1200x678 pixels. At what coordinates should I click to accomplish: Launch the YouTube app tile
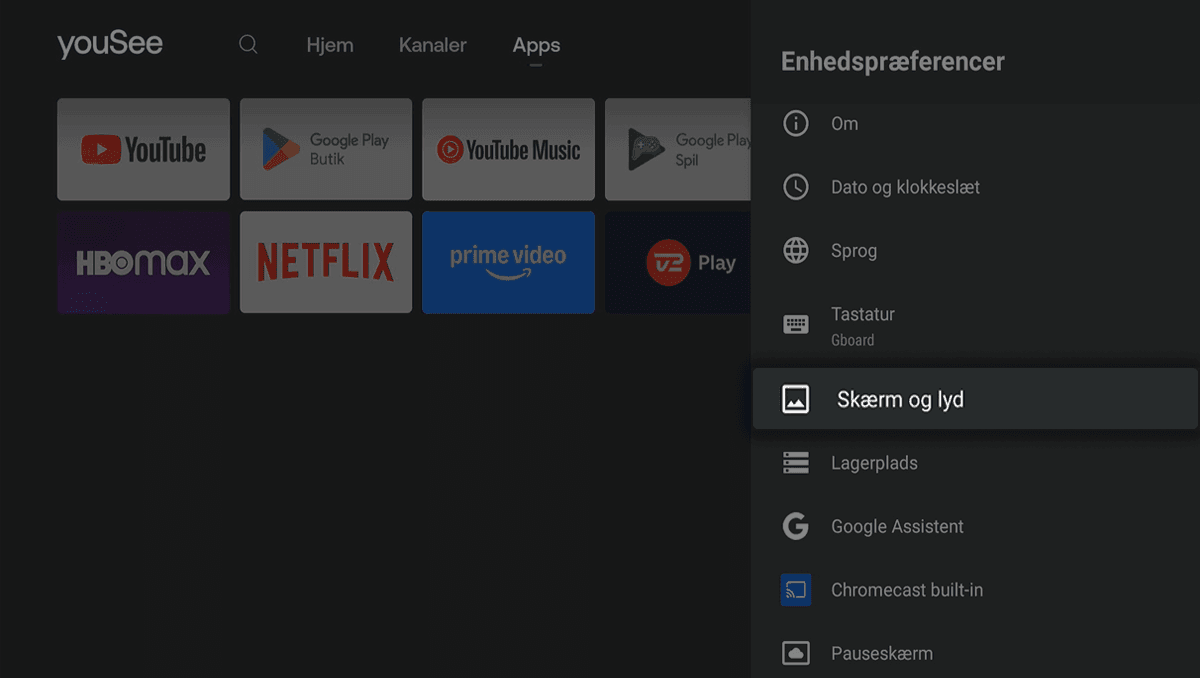pyautogui.click(x=143, y=149)
